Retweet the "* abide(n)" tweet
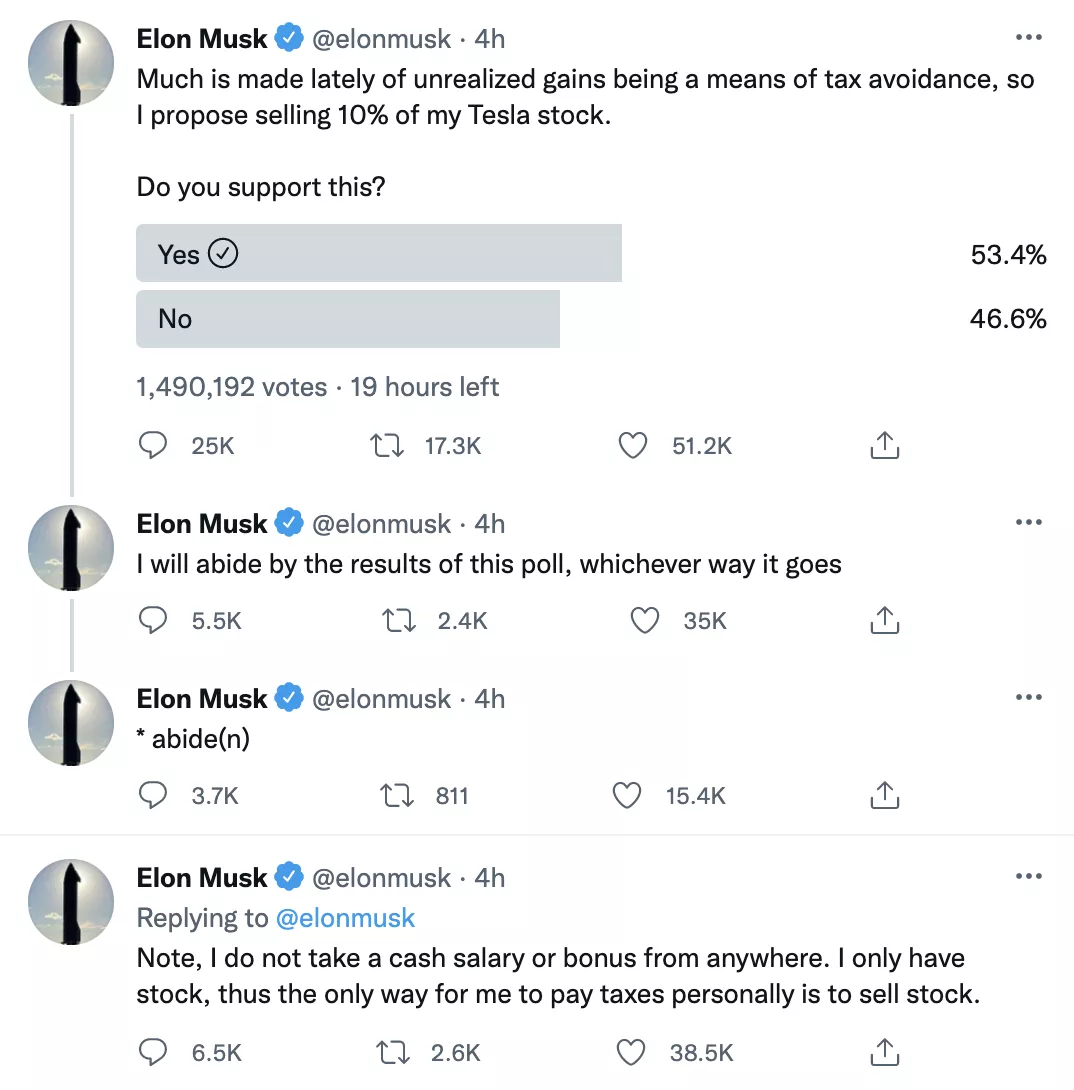Screen dimensions: 1074x1090 [400, 796]
